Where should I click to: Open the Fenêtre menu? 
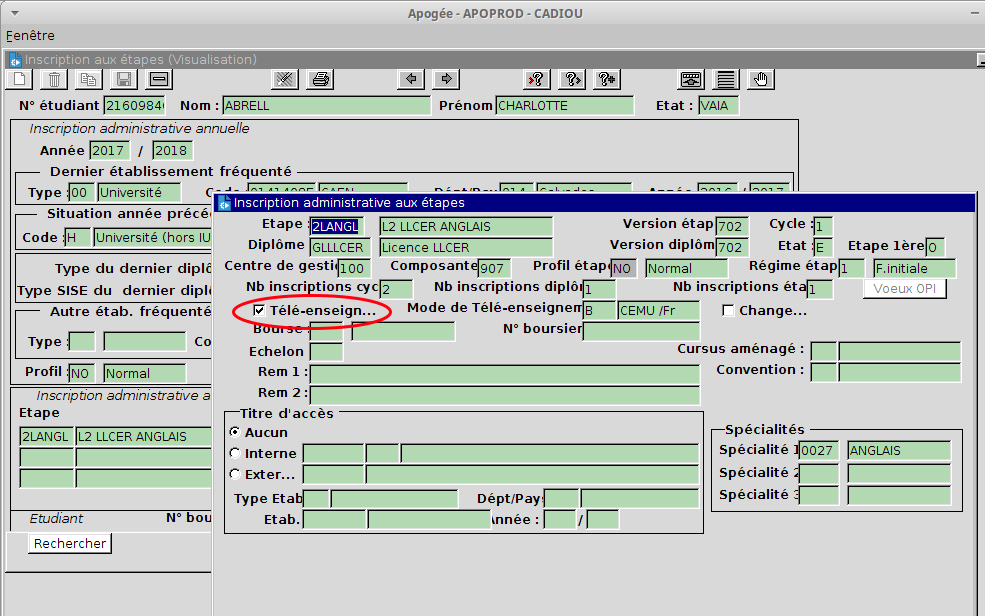pos(30,35)
